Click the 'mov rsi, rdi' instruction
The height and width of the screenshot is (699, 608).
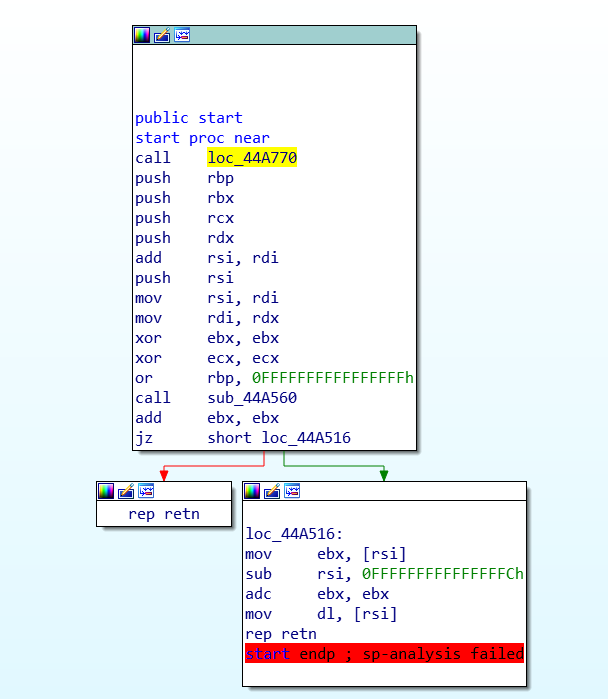coord(207,298)
